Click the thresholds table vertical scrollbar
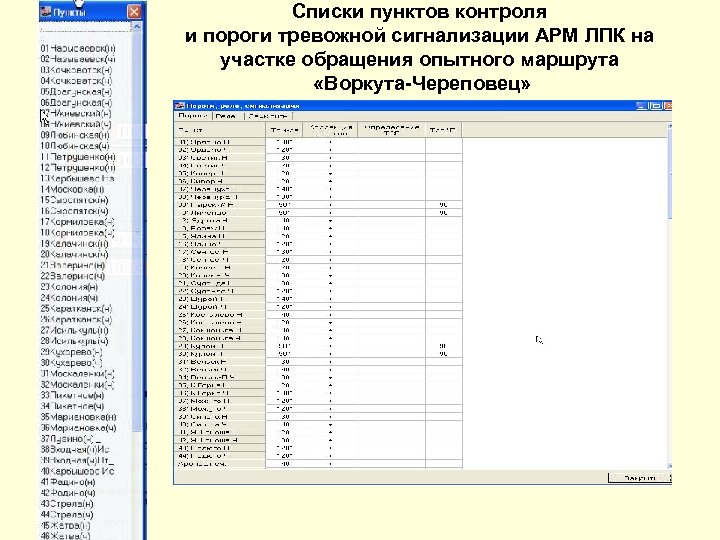The height and width of the screenshot is (540, 720). [x=669, y=296]
